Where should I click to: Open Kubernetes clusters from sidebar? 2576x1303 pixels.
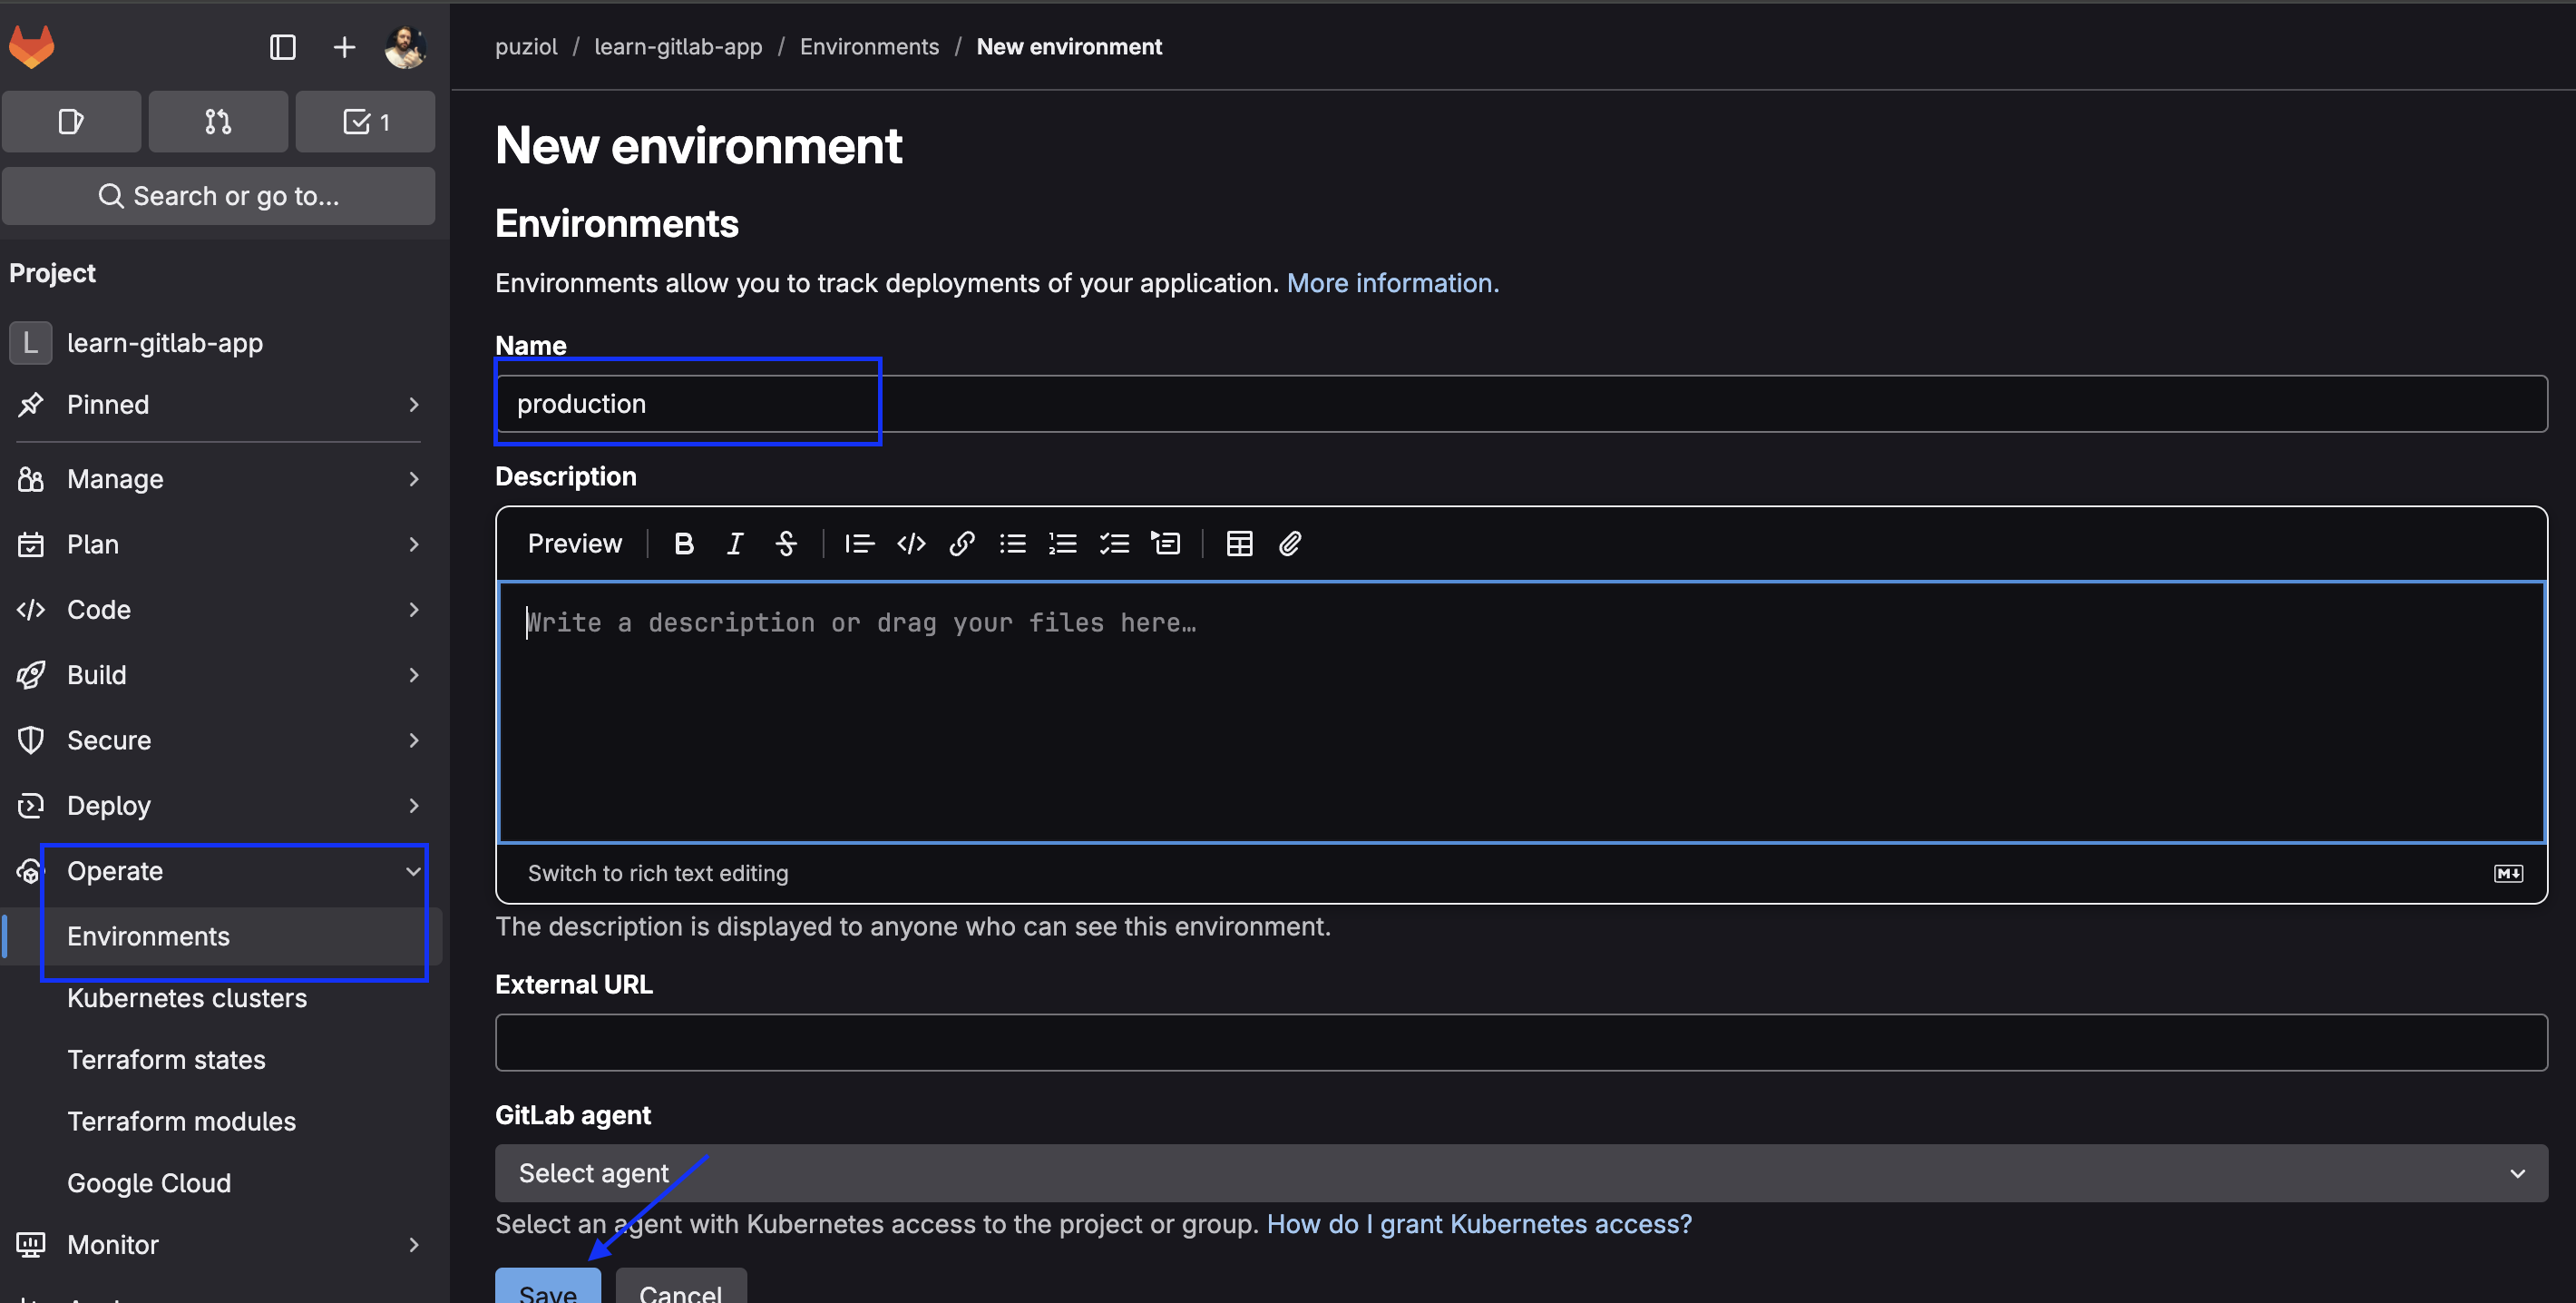(187, 997)
